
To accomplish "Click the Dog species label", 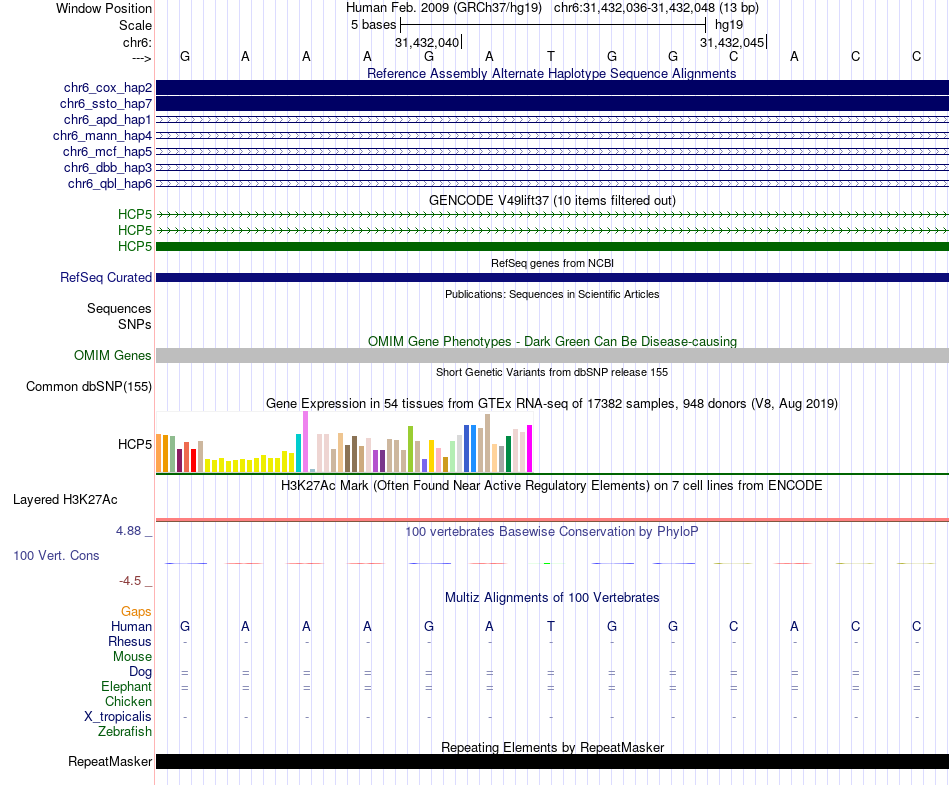I will [141, 671].
